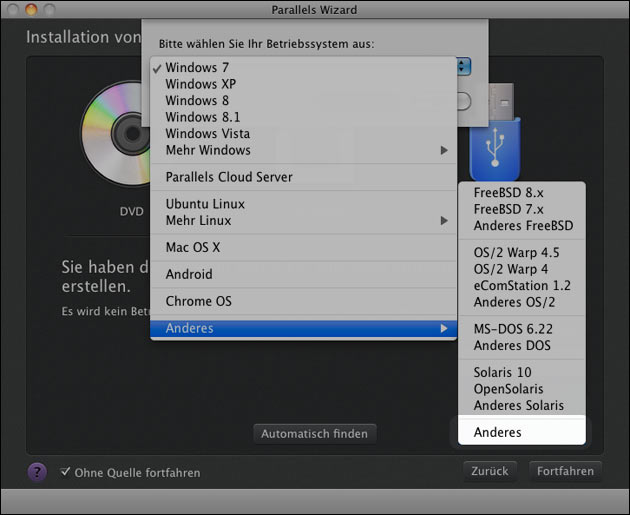Choose OpenSolaris

pyautogui.click(x=522, y=389)
